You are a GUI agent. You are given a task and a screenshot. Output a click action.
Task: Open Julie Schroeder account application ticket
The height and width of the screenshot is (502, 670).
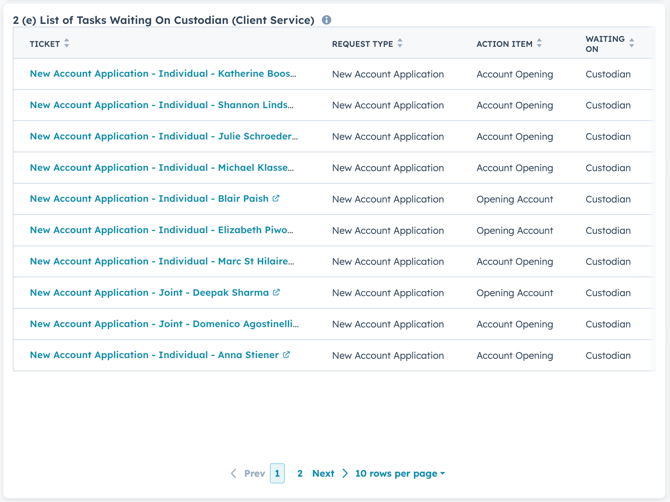click(164, 136)
